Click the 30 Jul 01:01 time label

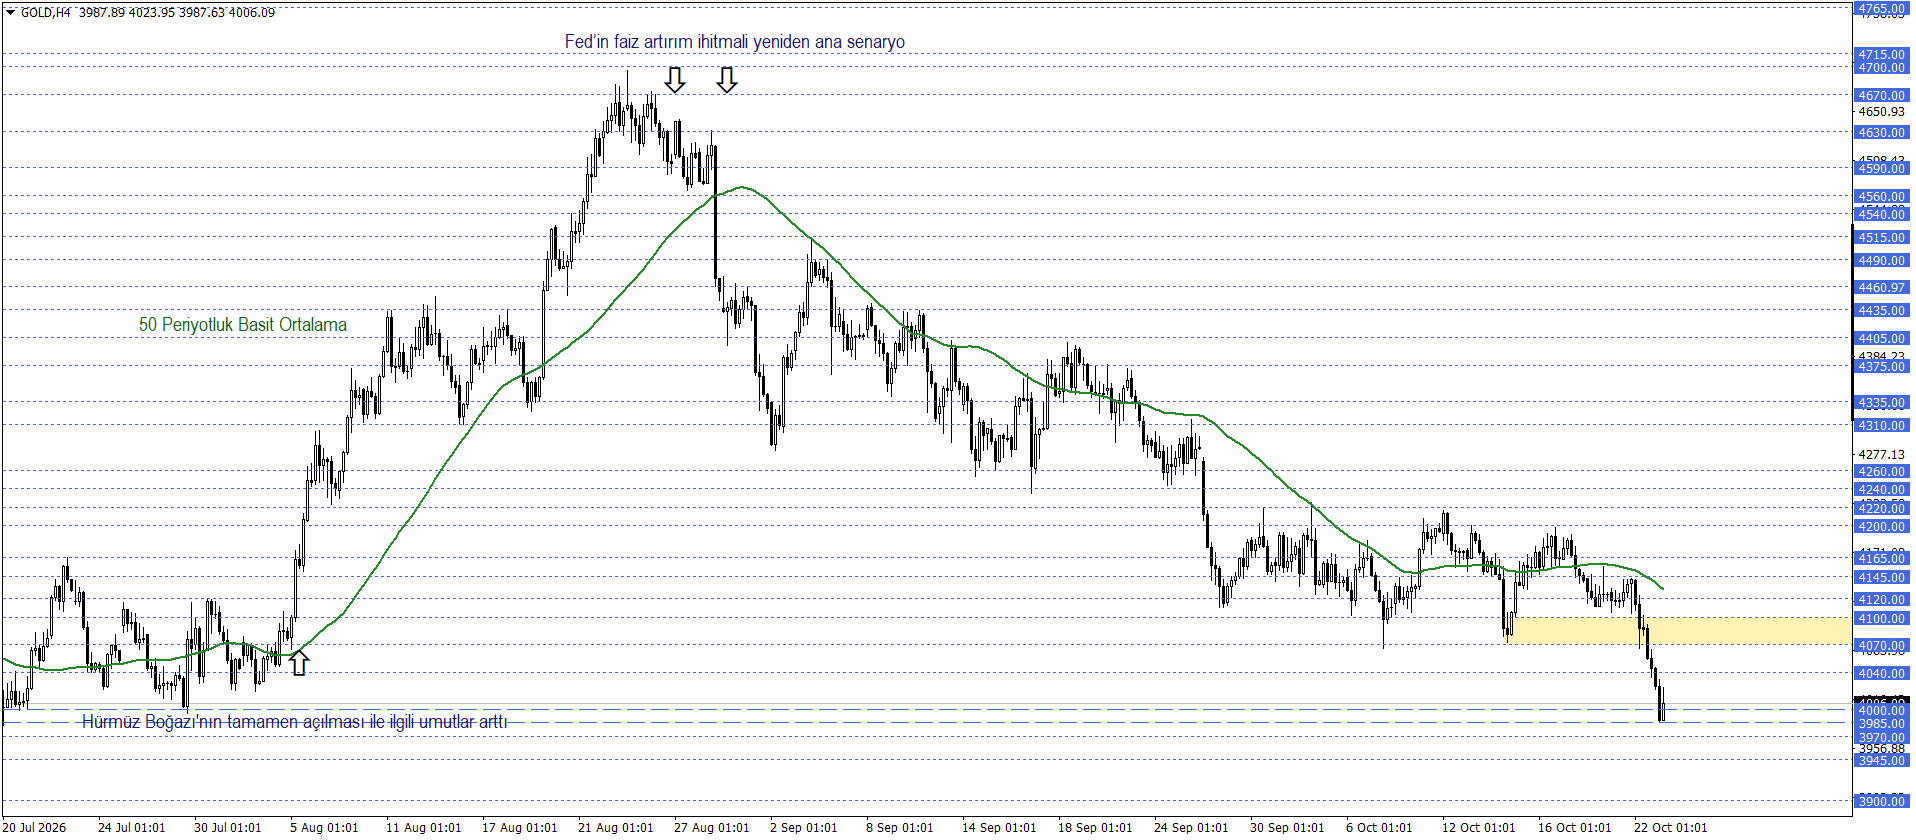(x=228, y=827)
